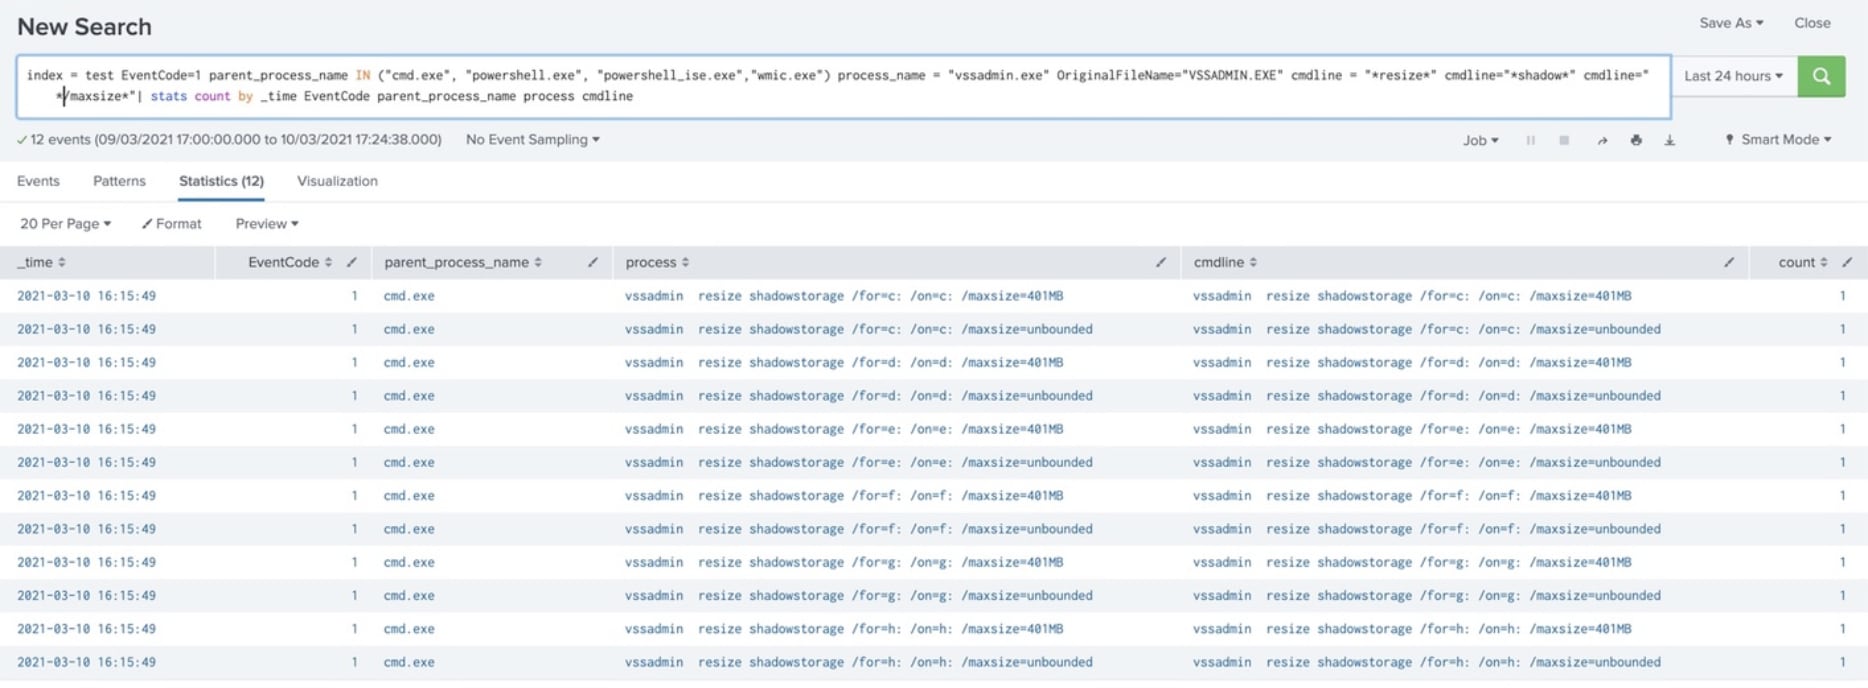Image resolution: width=1868 pixels, height=688 pixels.
Task: Click the process cell /for=c: /maxsize=401MB
Action: tap(844, 296)
